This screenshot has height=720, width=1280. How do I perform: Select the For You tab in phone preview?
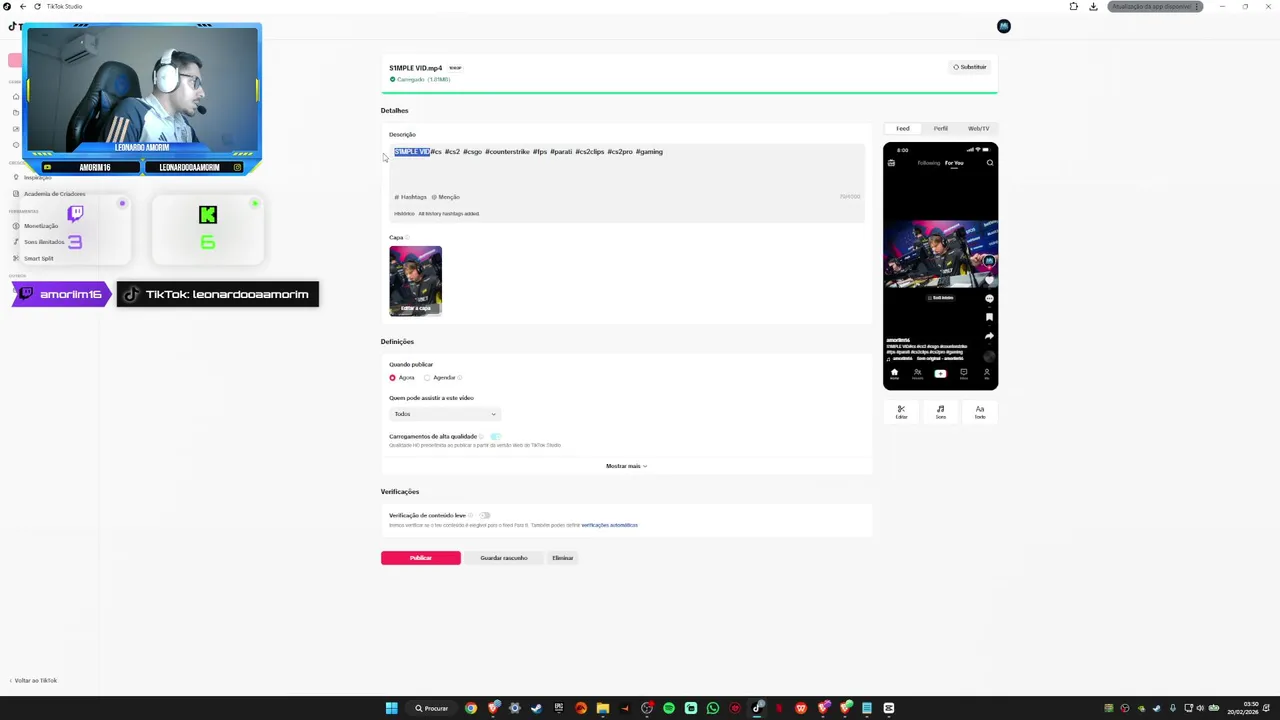tap(954, 163)
